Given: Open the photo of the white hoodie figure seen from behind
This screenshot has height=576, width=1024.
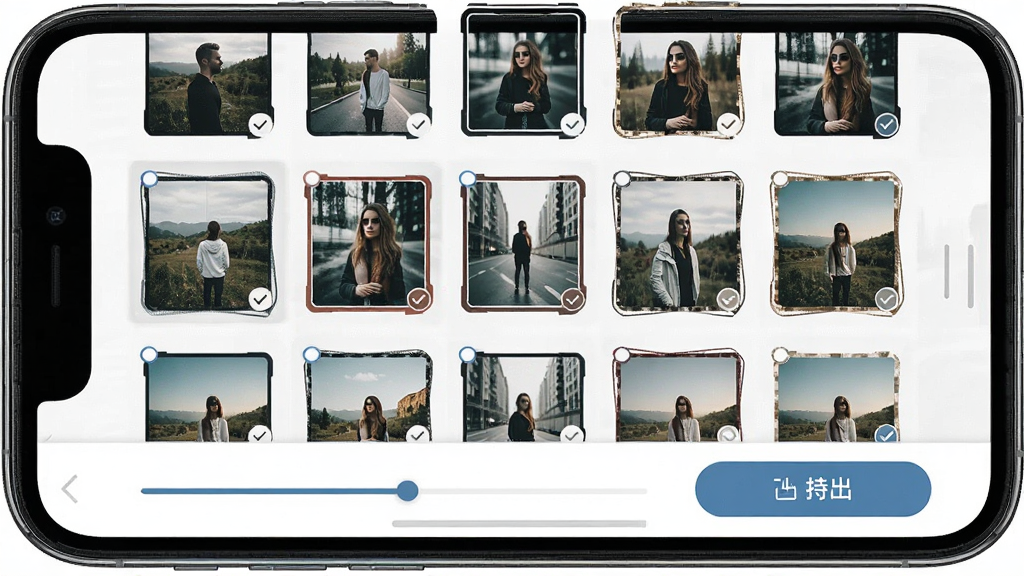Looking at the screenshot, I should (x=208, y=243).
